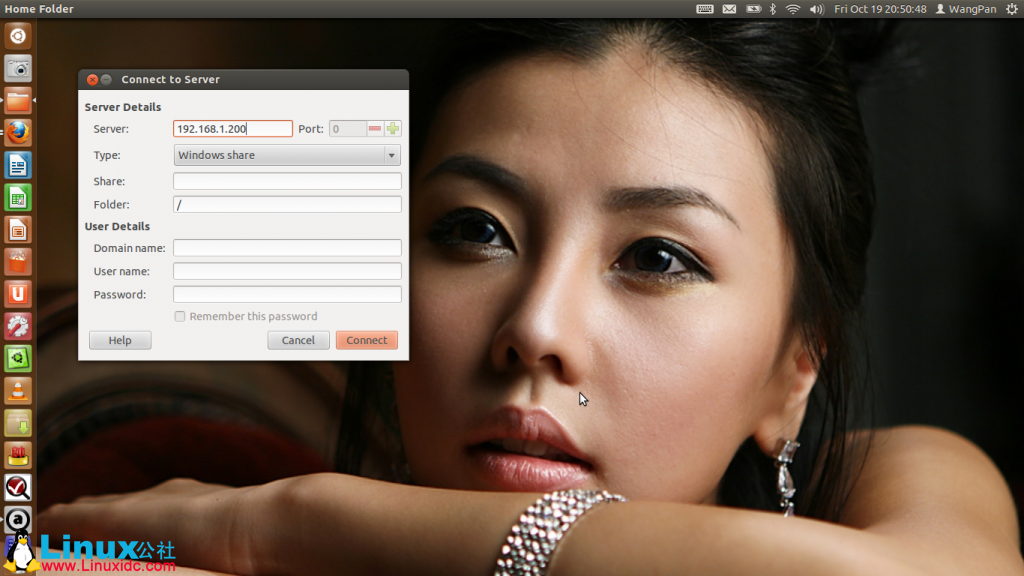Screen dimensions: 1024x576
Task: Open the green download arrow dock icon
Action: coord(18,423)
